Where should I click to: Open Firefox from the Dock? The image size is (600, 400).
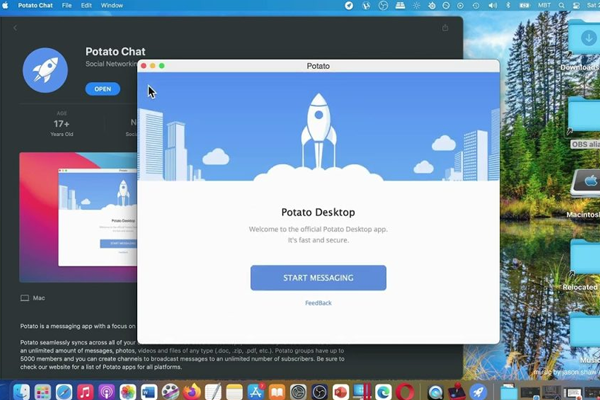[x=192, y=391]
